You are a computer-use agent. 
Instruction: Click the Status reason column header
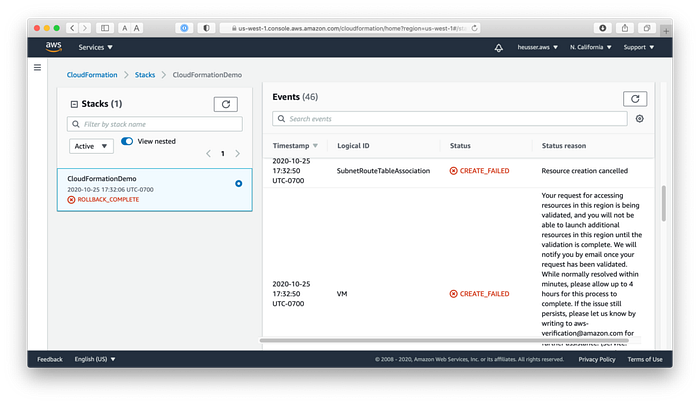564,146
